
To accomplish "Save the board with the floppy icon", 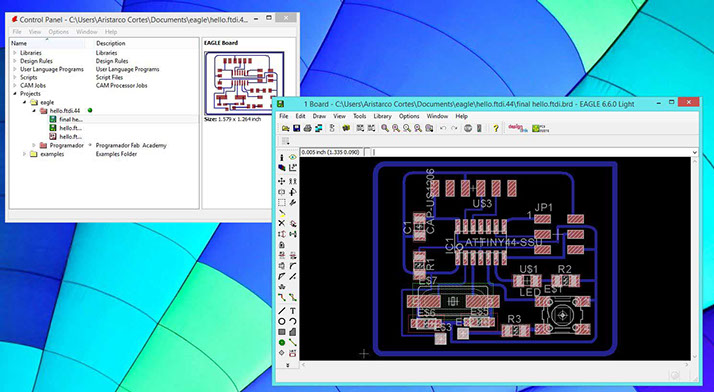I will (296, 128).
